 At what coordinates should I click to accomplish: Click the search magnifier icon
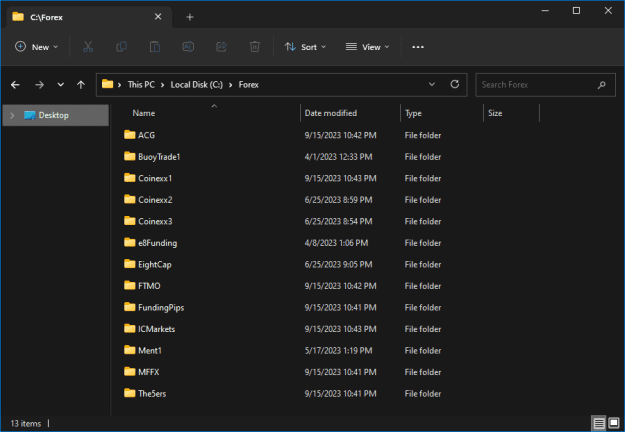601,84
